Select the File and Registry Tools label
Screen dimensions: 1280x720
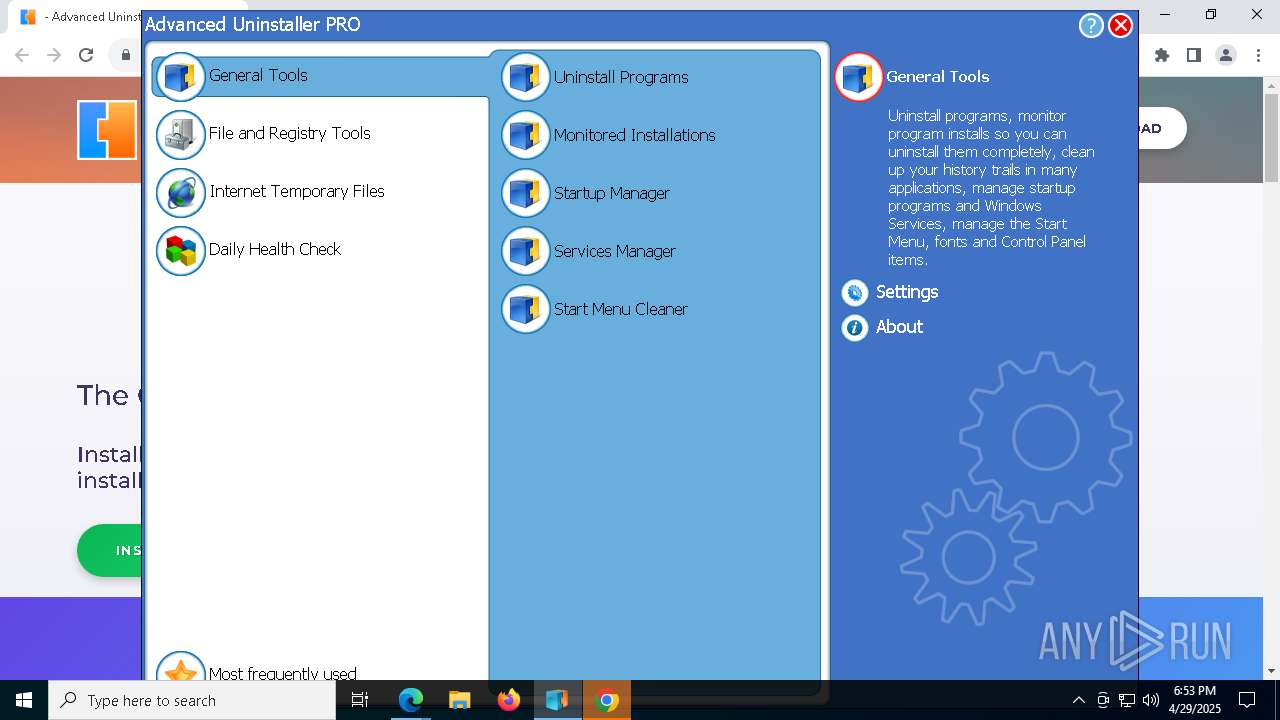coord(289,133)
